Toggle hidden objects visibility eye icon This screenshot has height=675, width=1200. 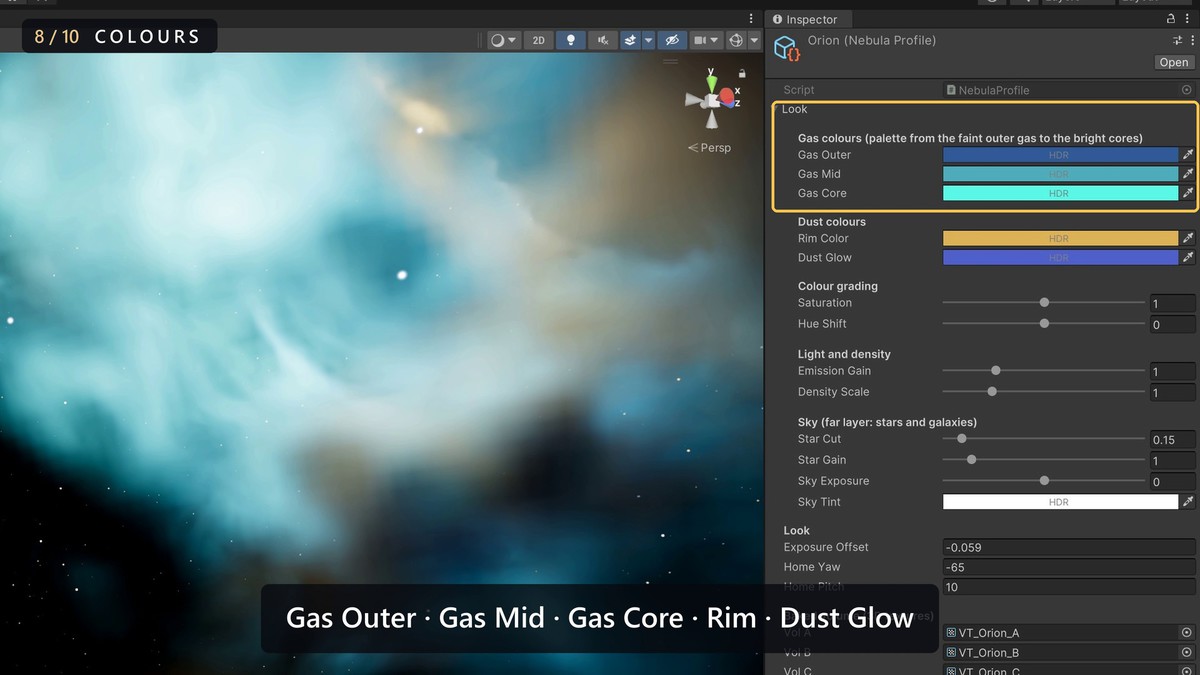[x=672, y=40]
